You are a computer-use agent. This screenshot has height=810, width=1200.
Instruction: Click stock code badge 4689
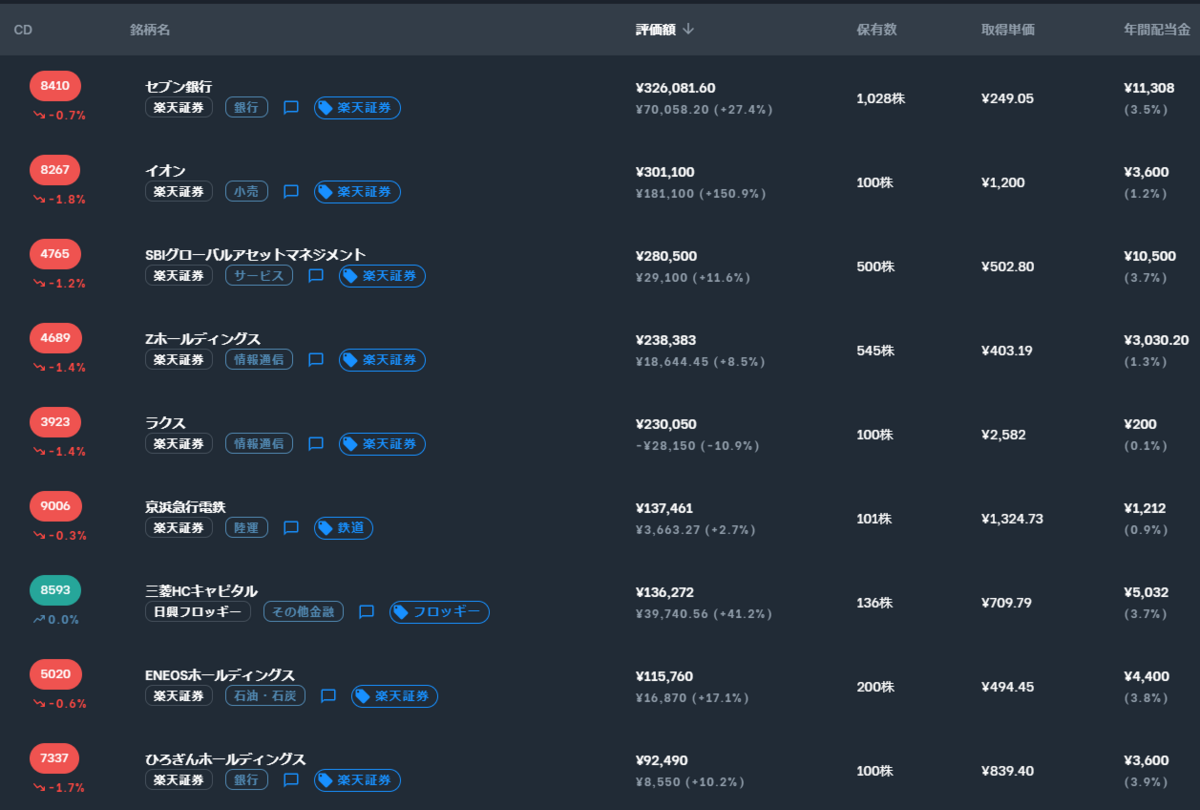55,338
